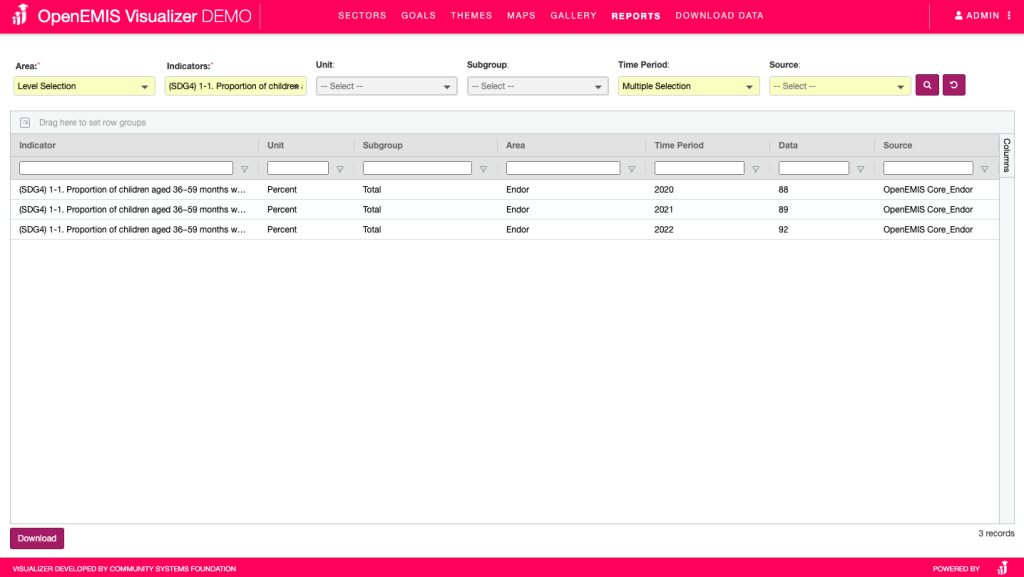Screen dimensions: 1024x577
Task: Open the filter icon for Unit column
Action: (x=340, y=169)
